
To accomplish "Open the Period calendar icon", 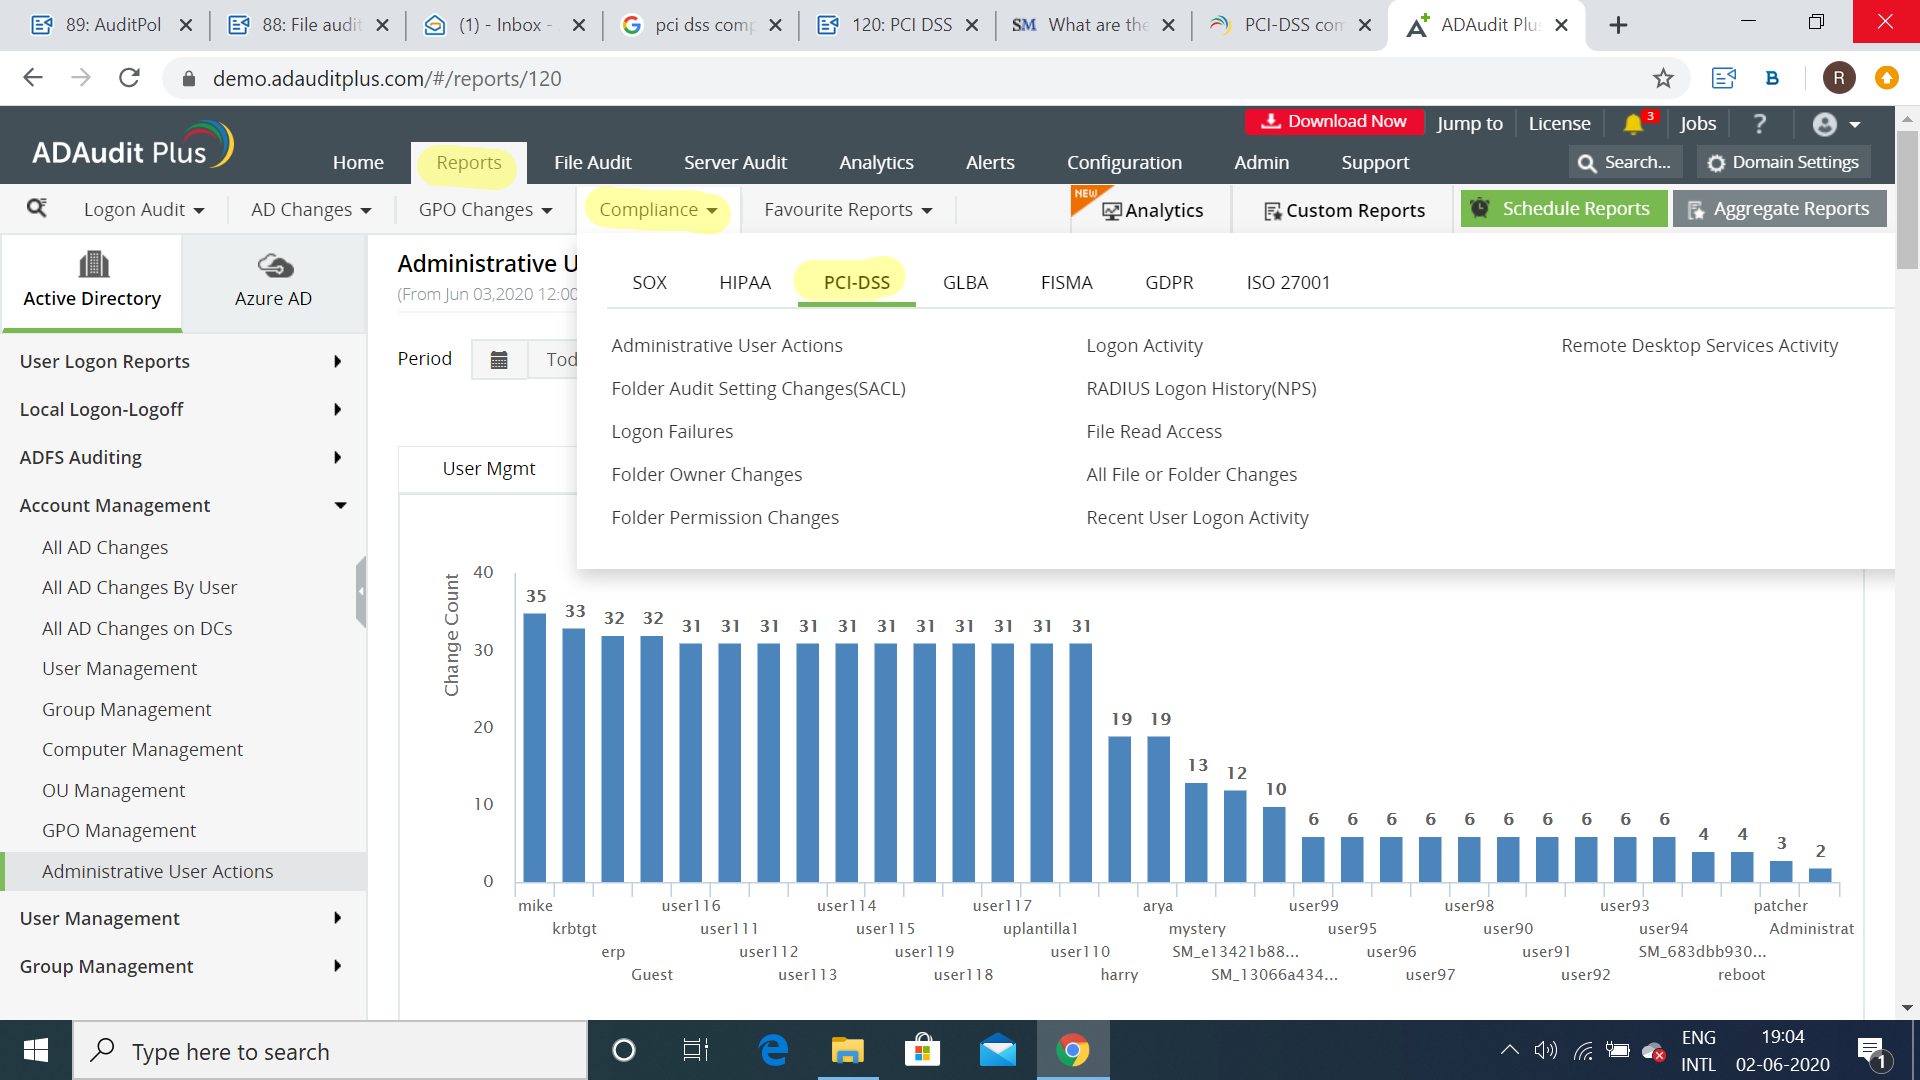I will pyautogui.click(x=499, y=360).
